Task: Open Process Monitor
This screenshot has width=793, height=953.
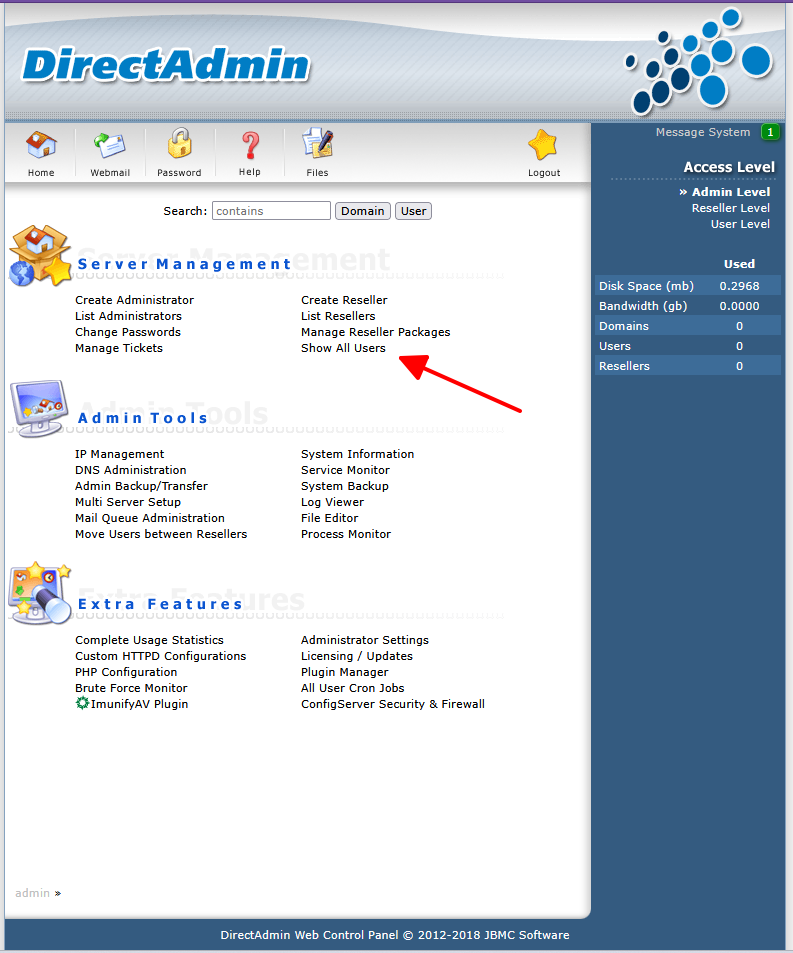Action: point(346,534)
